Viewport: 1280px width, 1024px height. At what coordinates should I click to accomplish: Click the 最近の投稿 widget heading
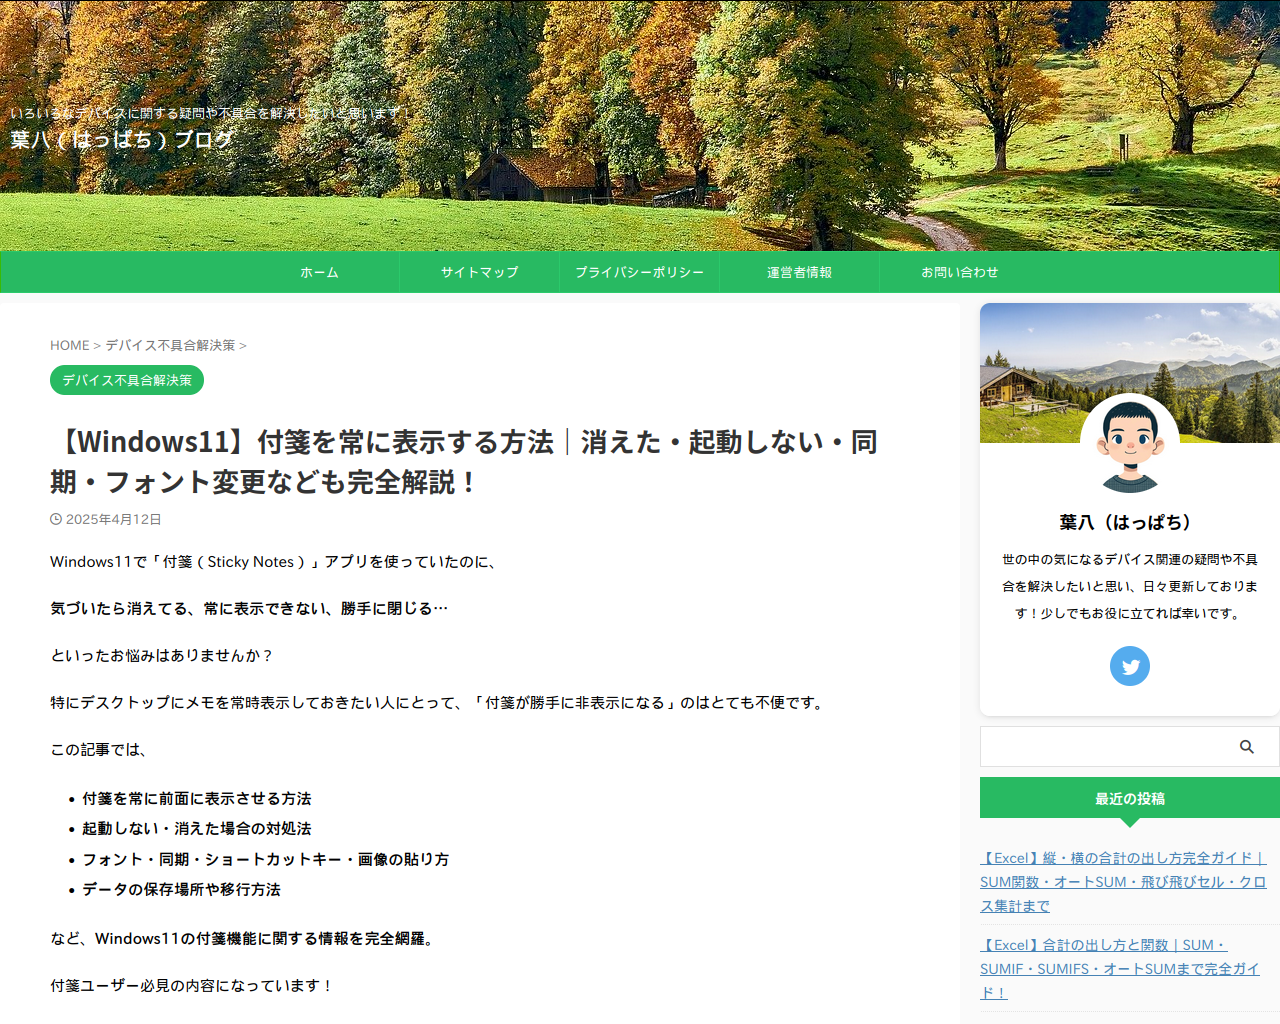click(x=1130, y=798)
